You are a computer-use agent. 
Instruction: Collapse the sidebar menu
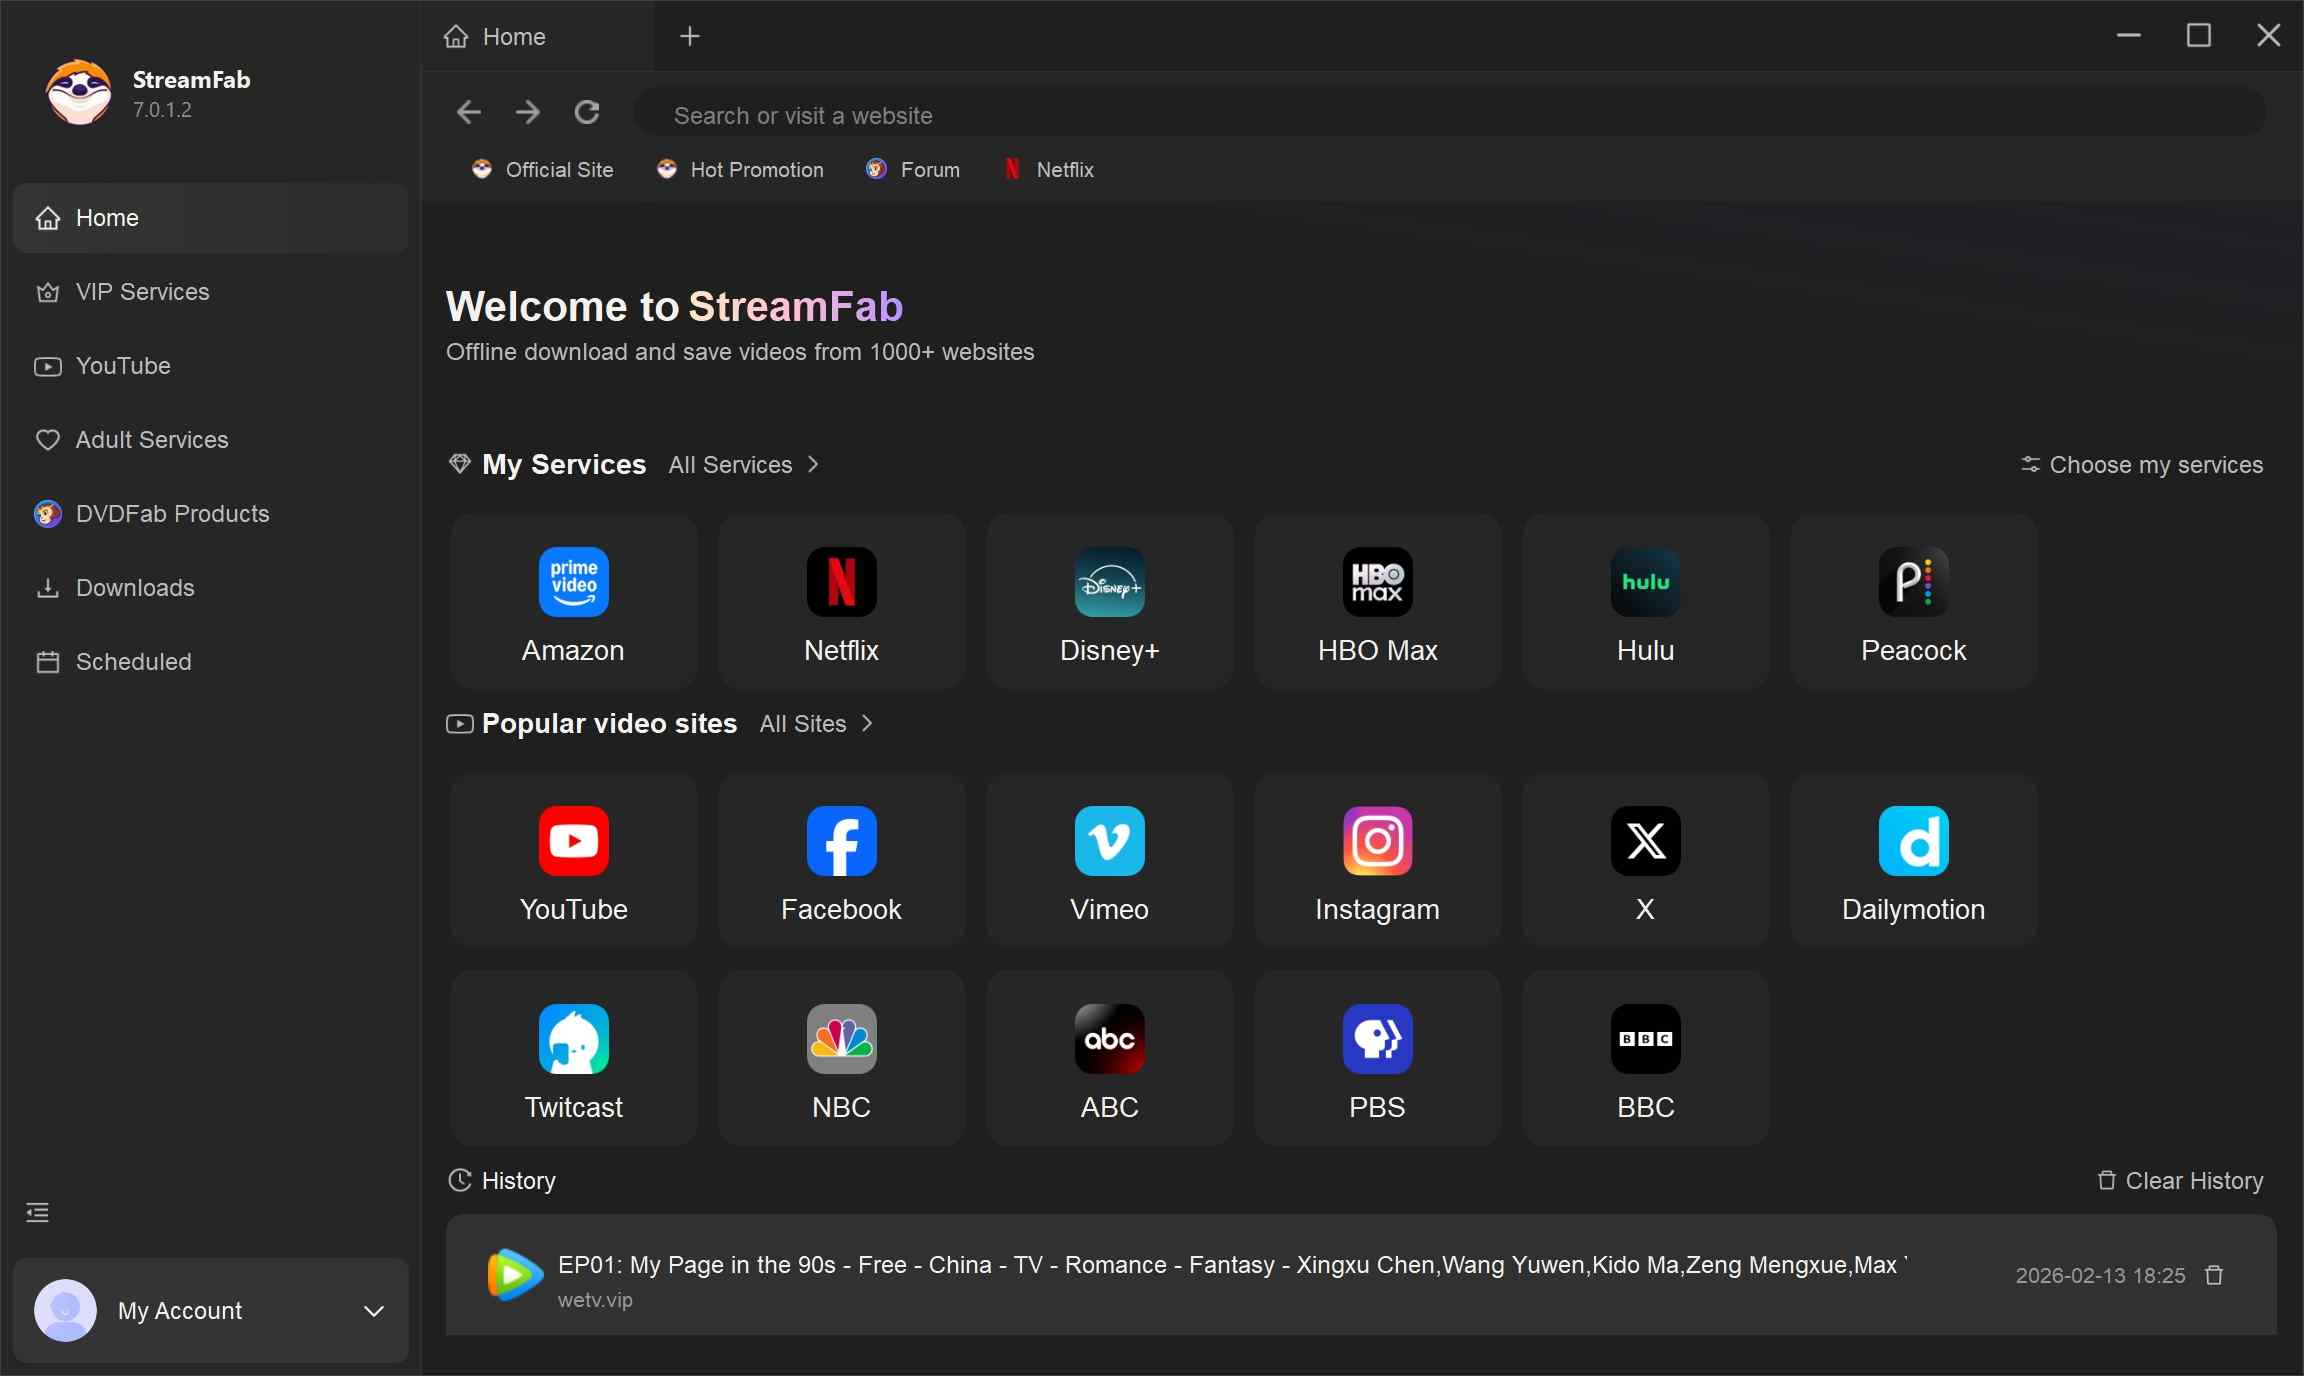36,1213
